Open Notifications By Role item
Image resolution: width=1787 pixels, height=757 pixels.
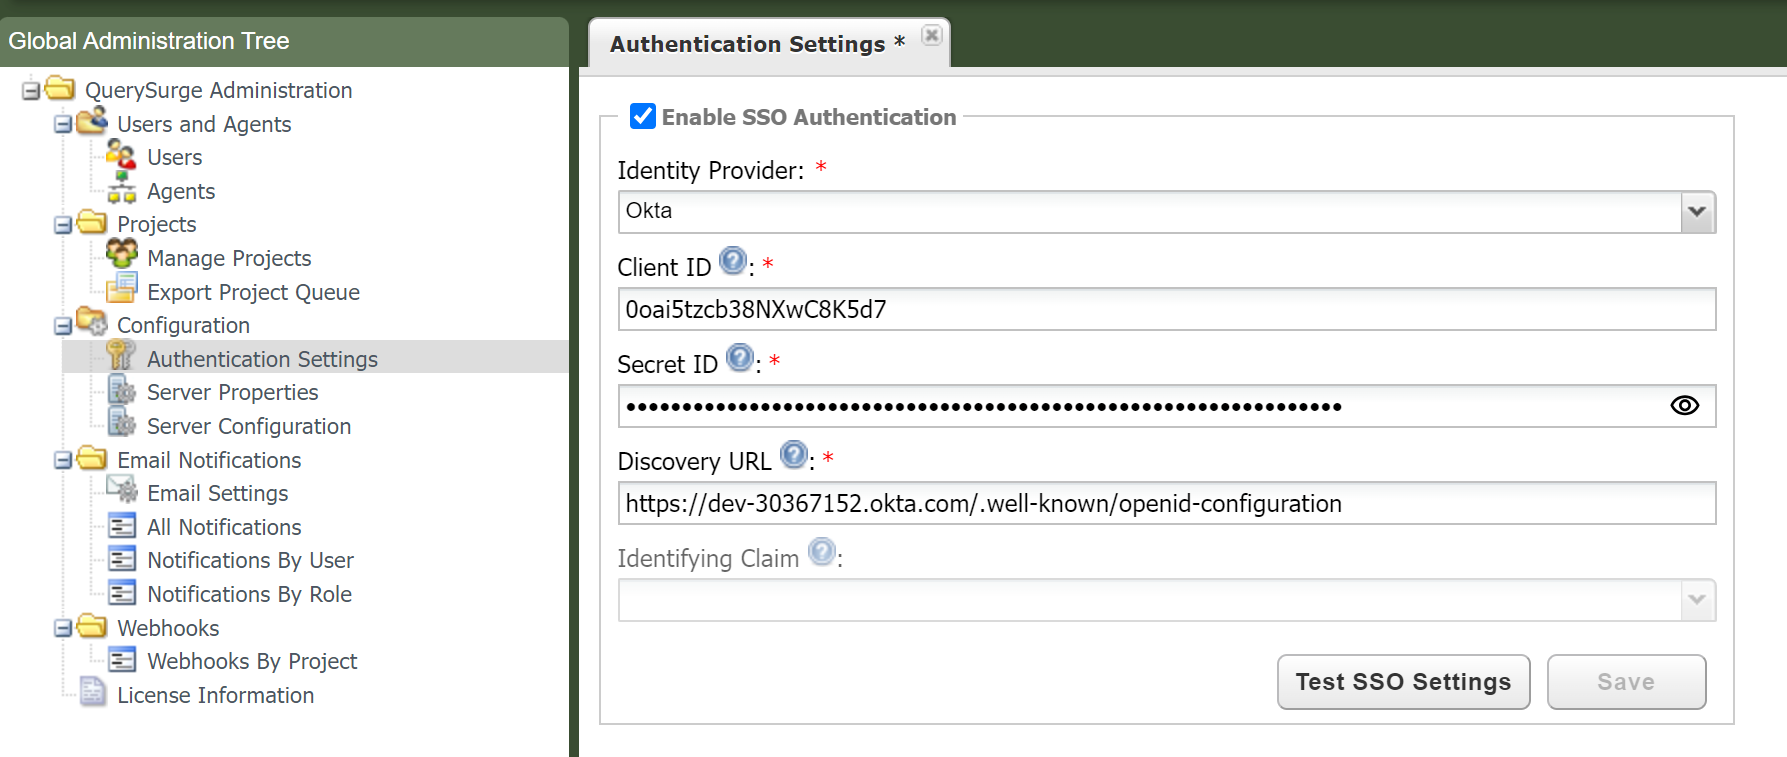pos(249,594)
